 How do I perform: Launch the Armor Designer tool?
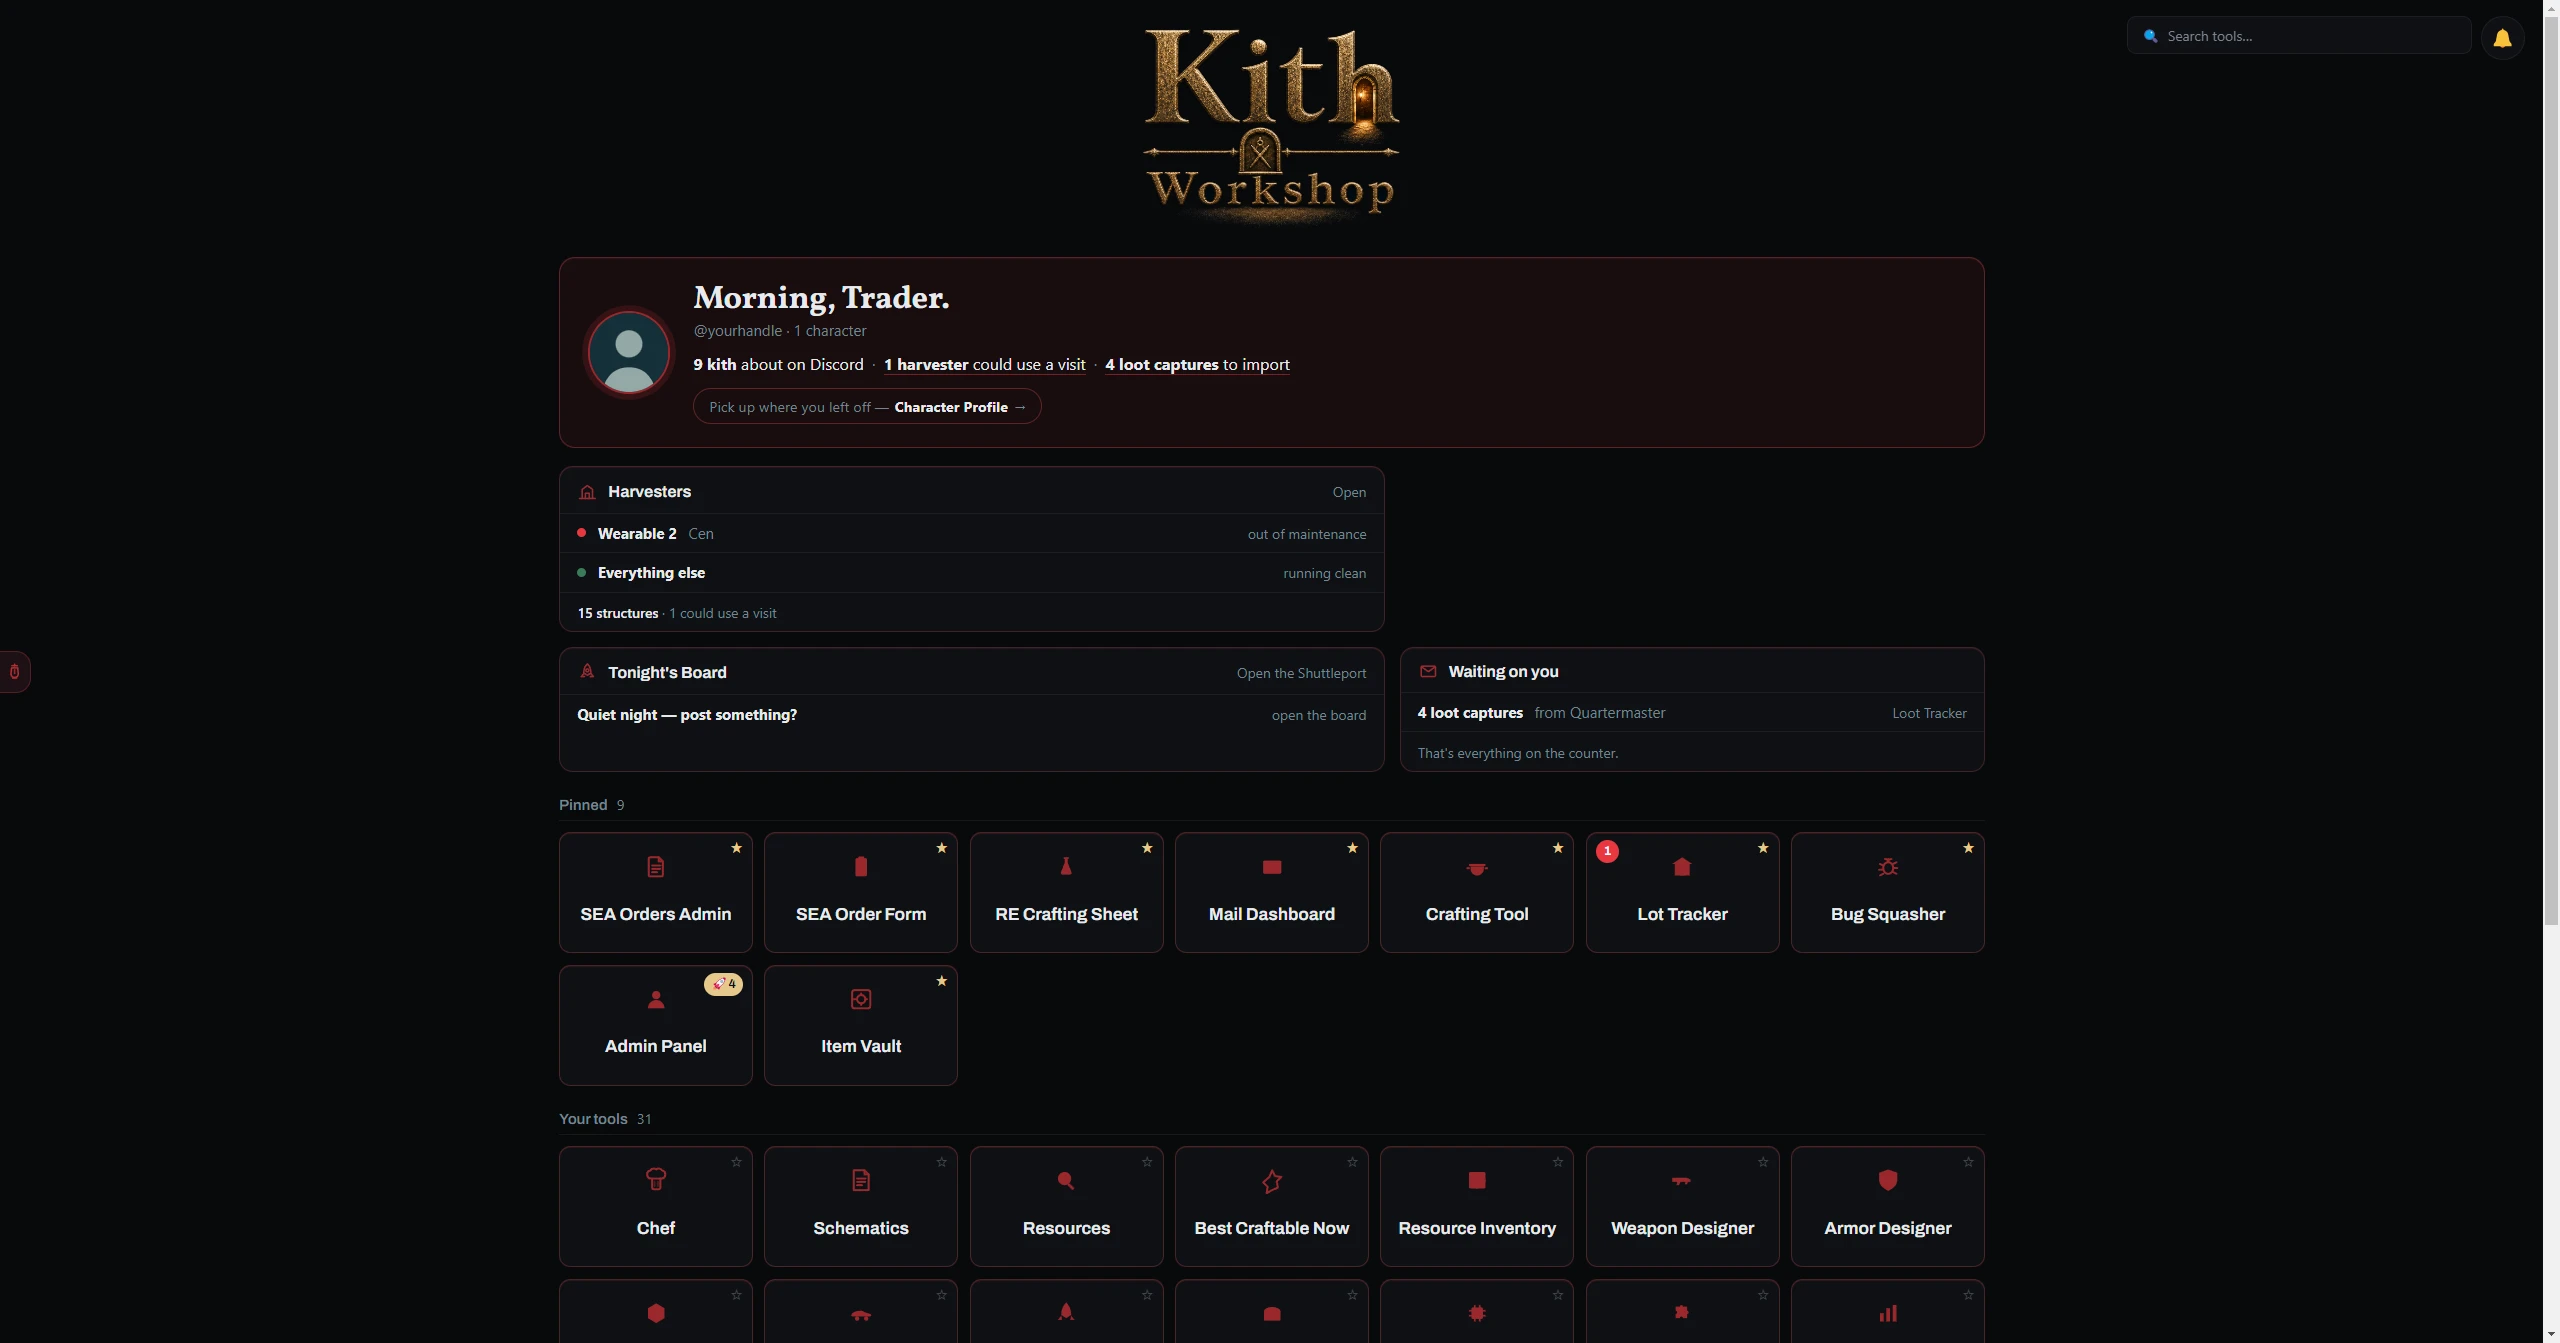[1888, 1206]
